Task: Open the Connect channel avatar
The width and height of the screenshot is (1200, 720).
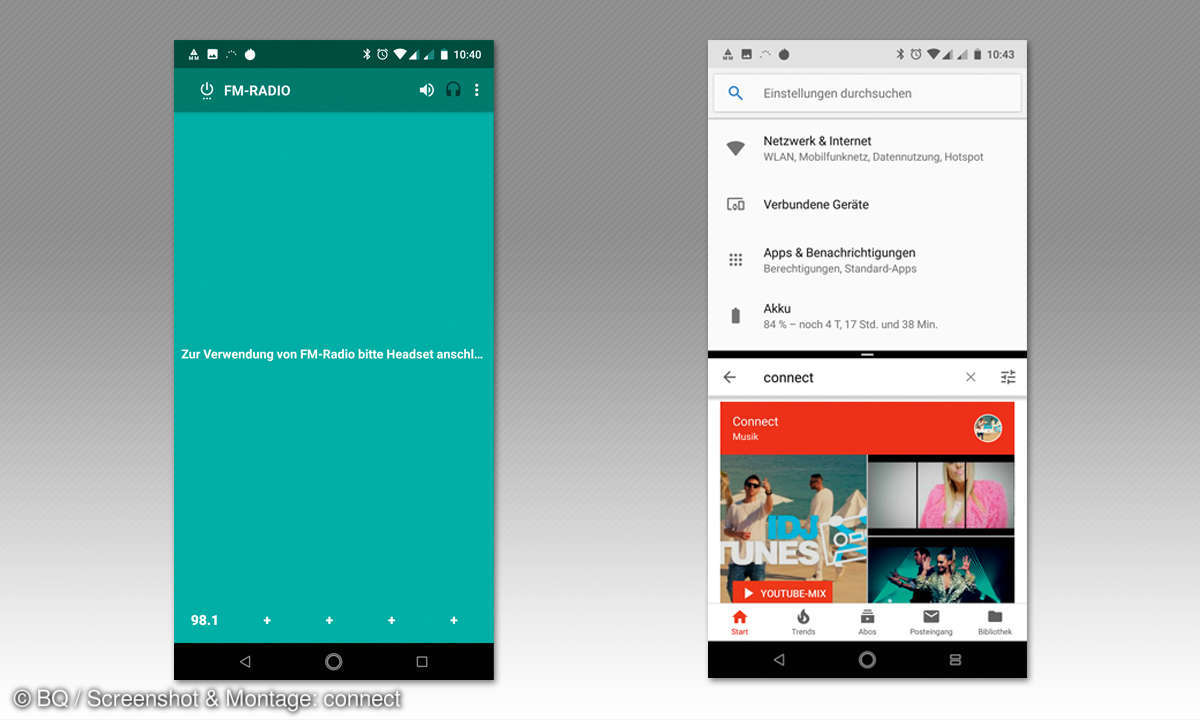Action: (988, 428)
